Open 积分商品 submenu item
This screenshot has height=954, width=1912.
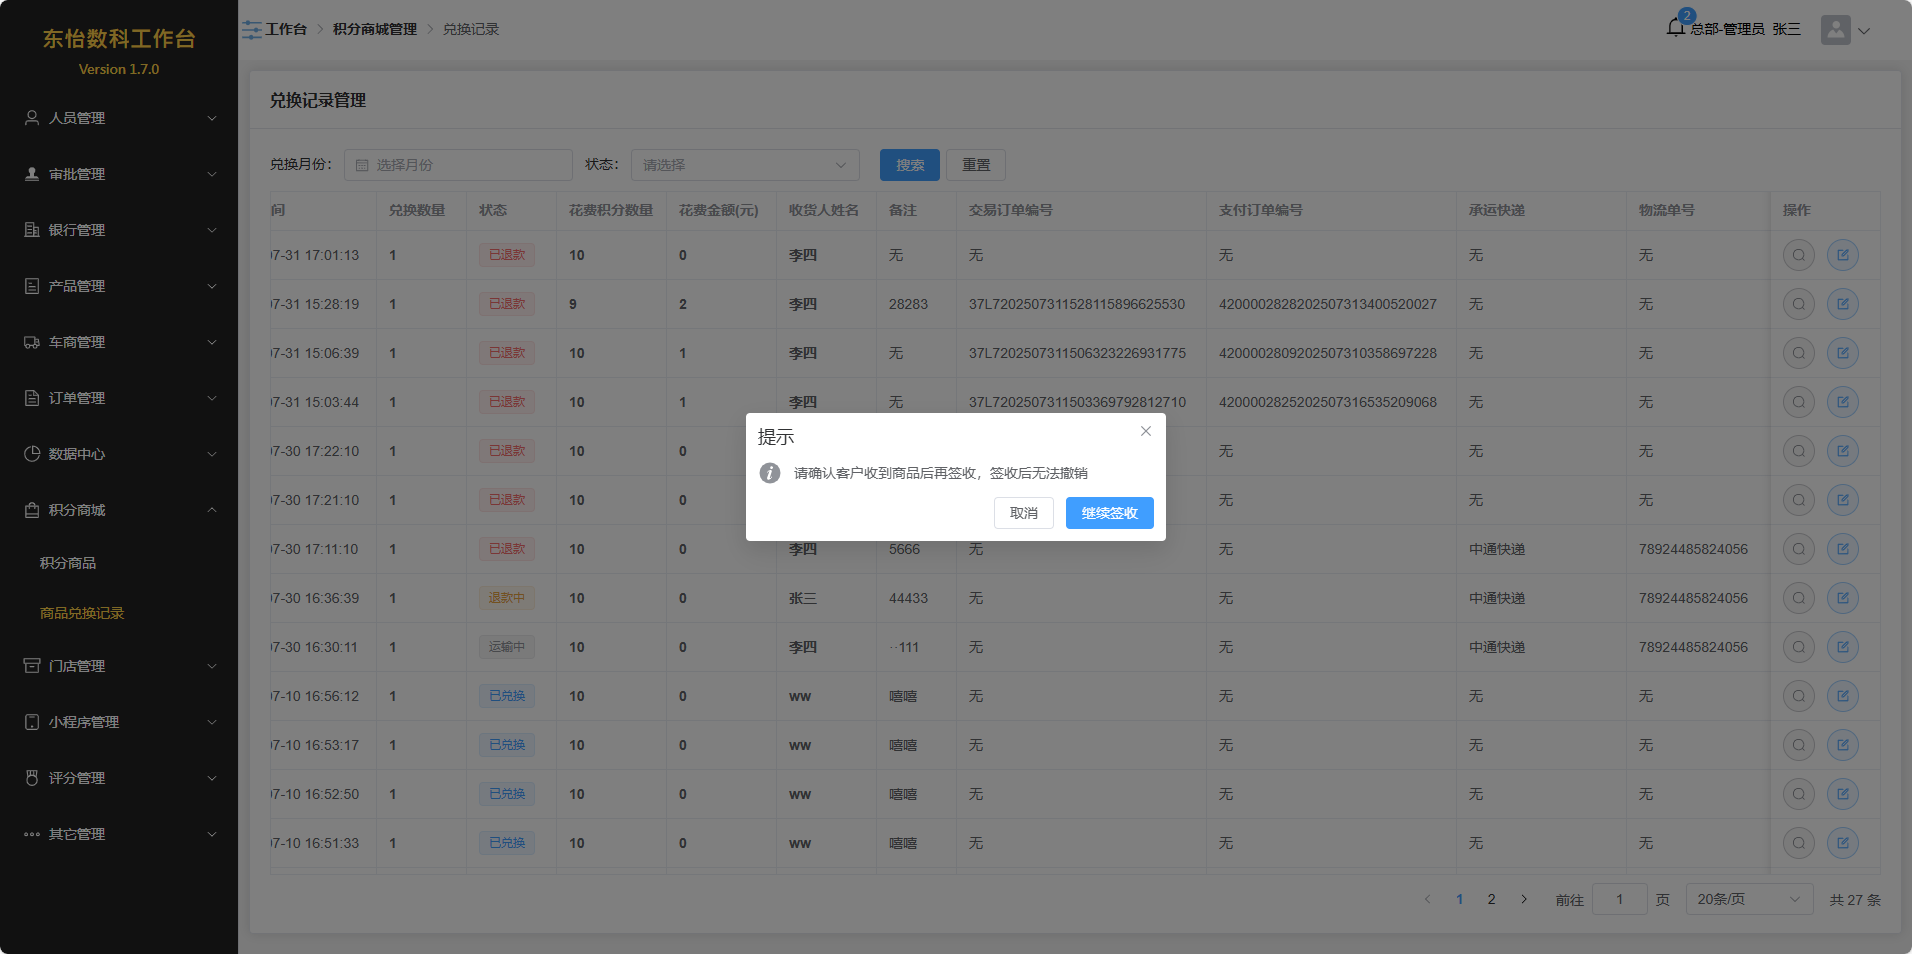(68, 563)
